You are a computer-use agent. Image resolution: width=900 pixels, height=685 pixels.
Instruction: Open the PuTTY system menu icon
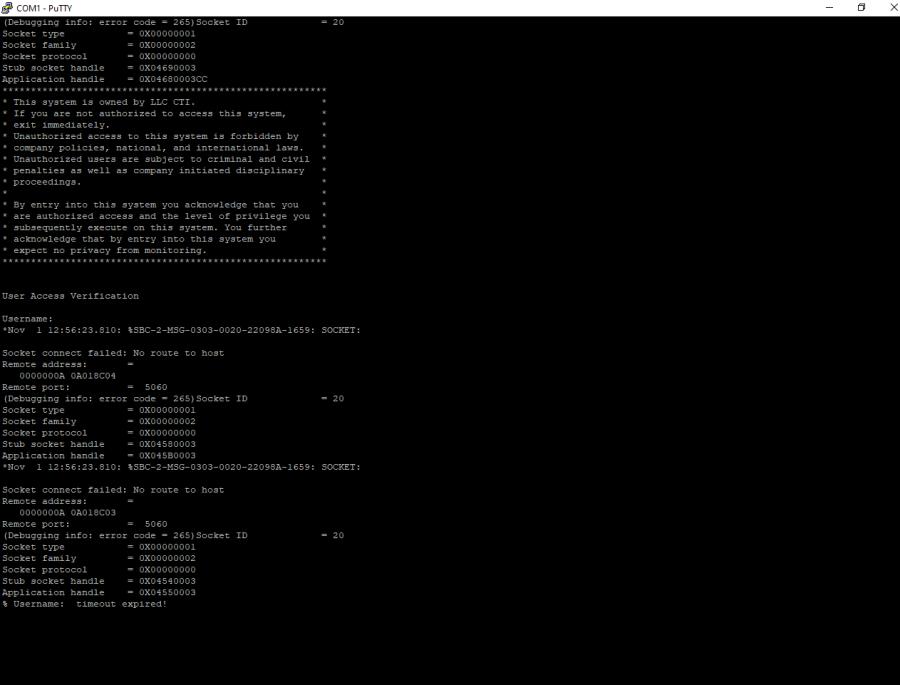coord(8,7)
